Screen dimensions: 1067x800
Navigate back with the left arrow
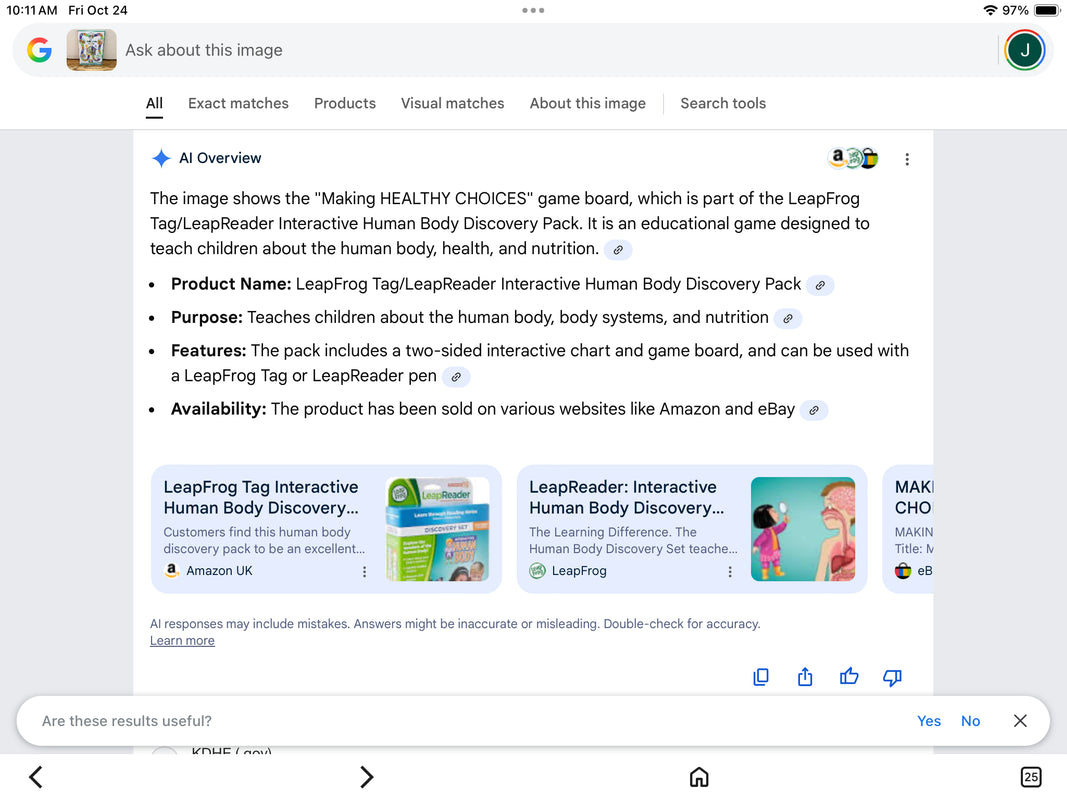36,777
